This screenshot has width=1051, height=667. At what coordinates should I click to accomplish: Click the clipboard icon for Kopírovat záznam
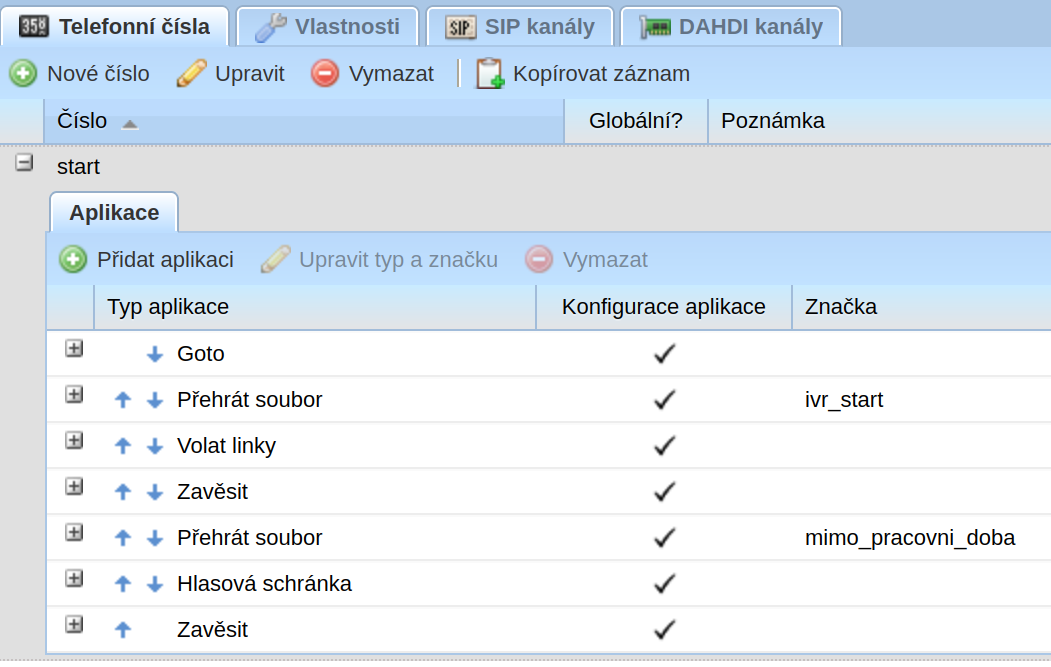(x=489, y=73)
